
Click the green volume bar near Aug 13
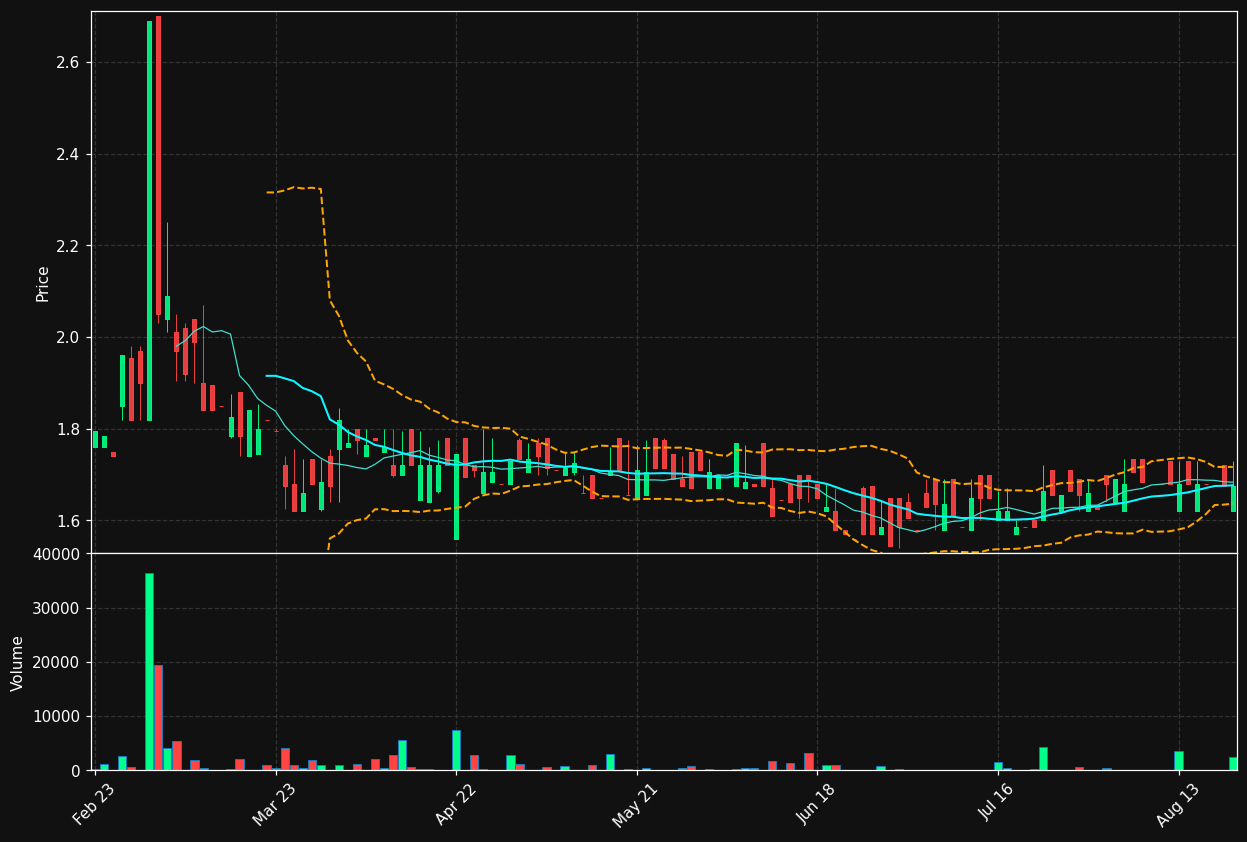click(x=1179, y=761)
